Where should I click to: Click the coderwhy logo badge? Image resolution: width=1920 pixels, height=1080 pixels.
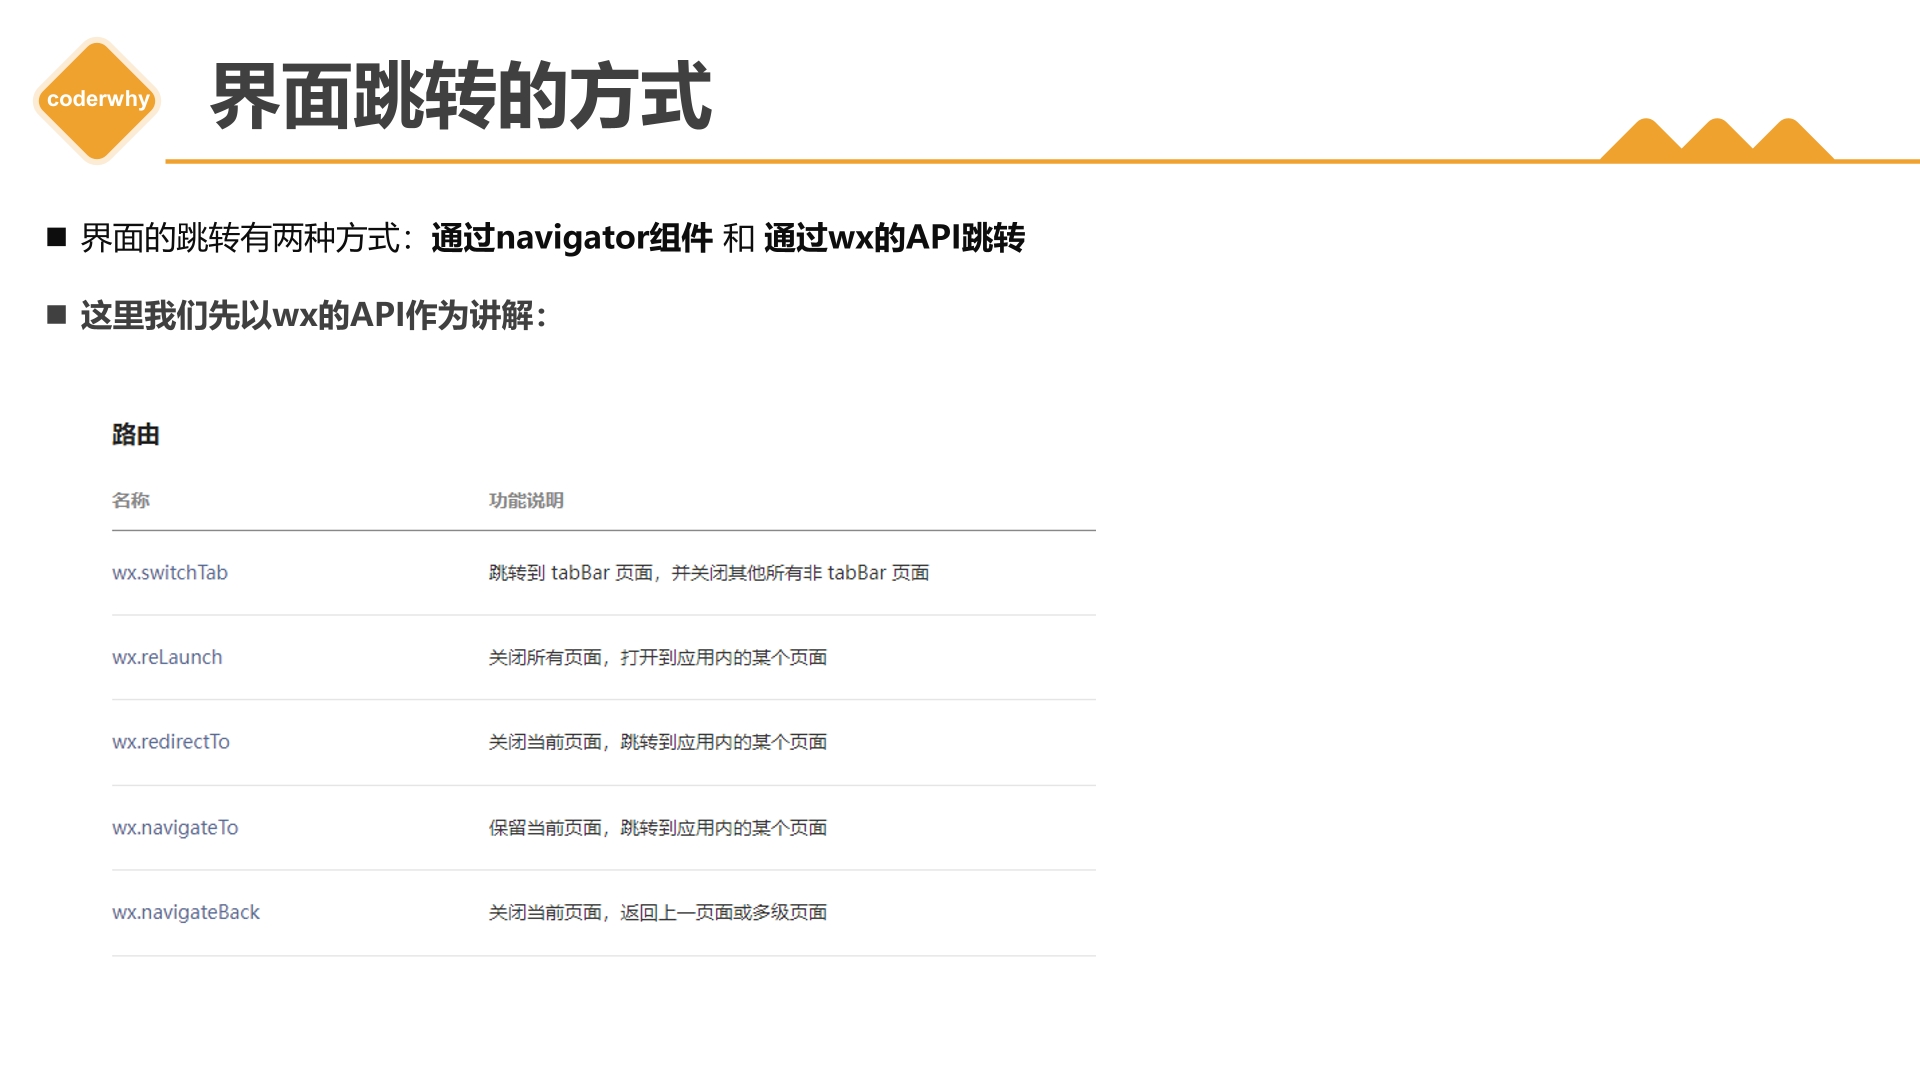click(x=97, y=99)
